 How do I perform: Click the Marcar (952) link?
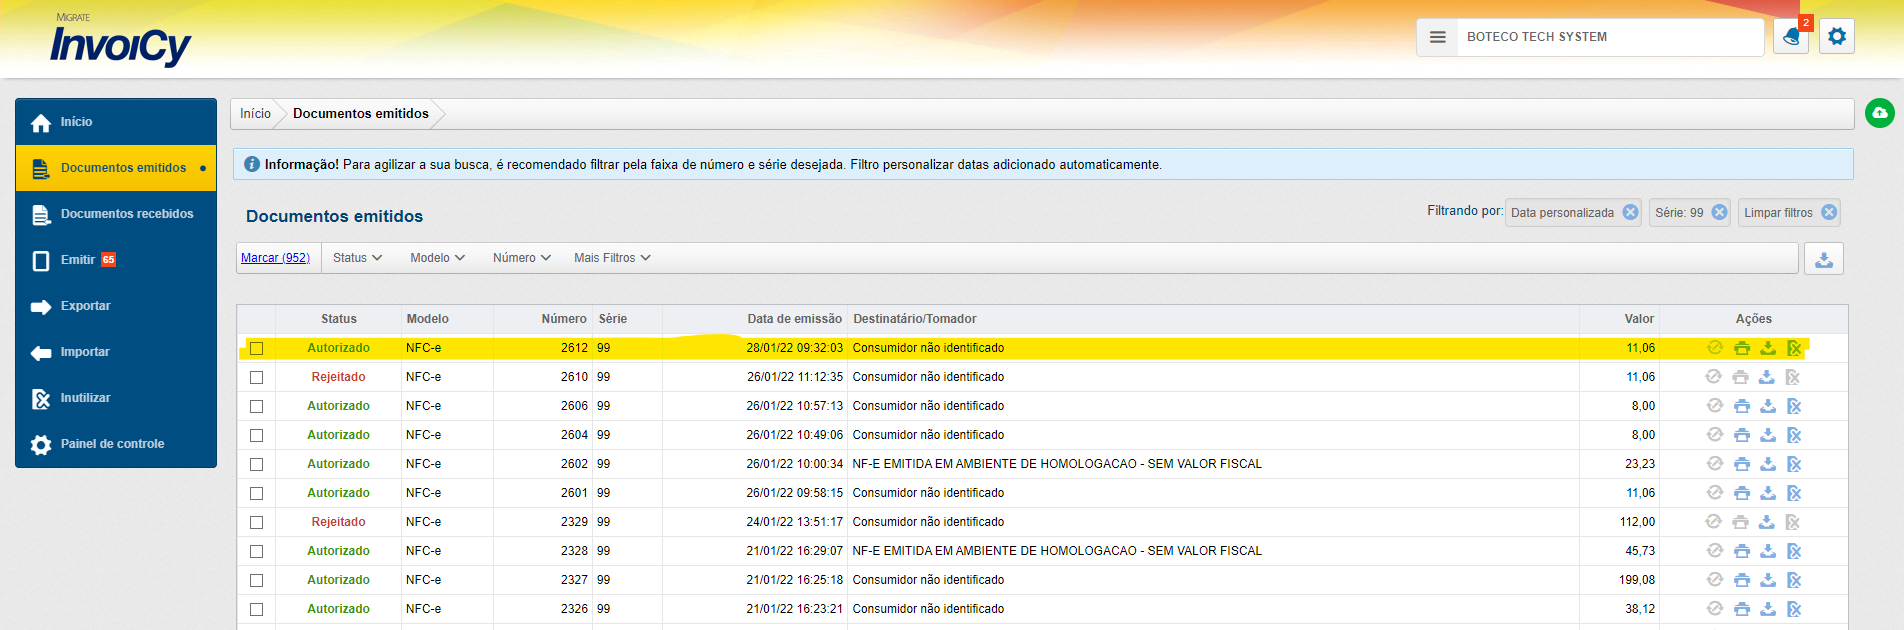point(275,258)
